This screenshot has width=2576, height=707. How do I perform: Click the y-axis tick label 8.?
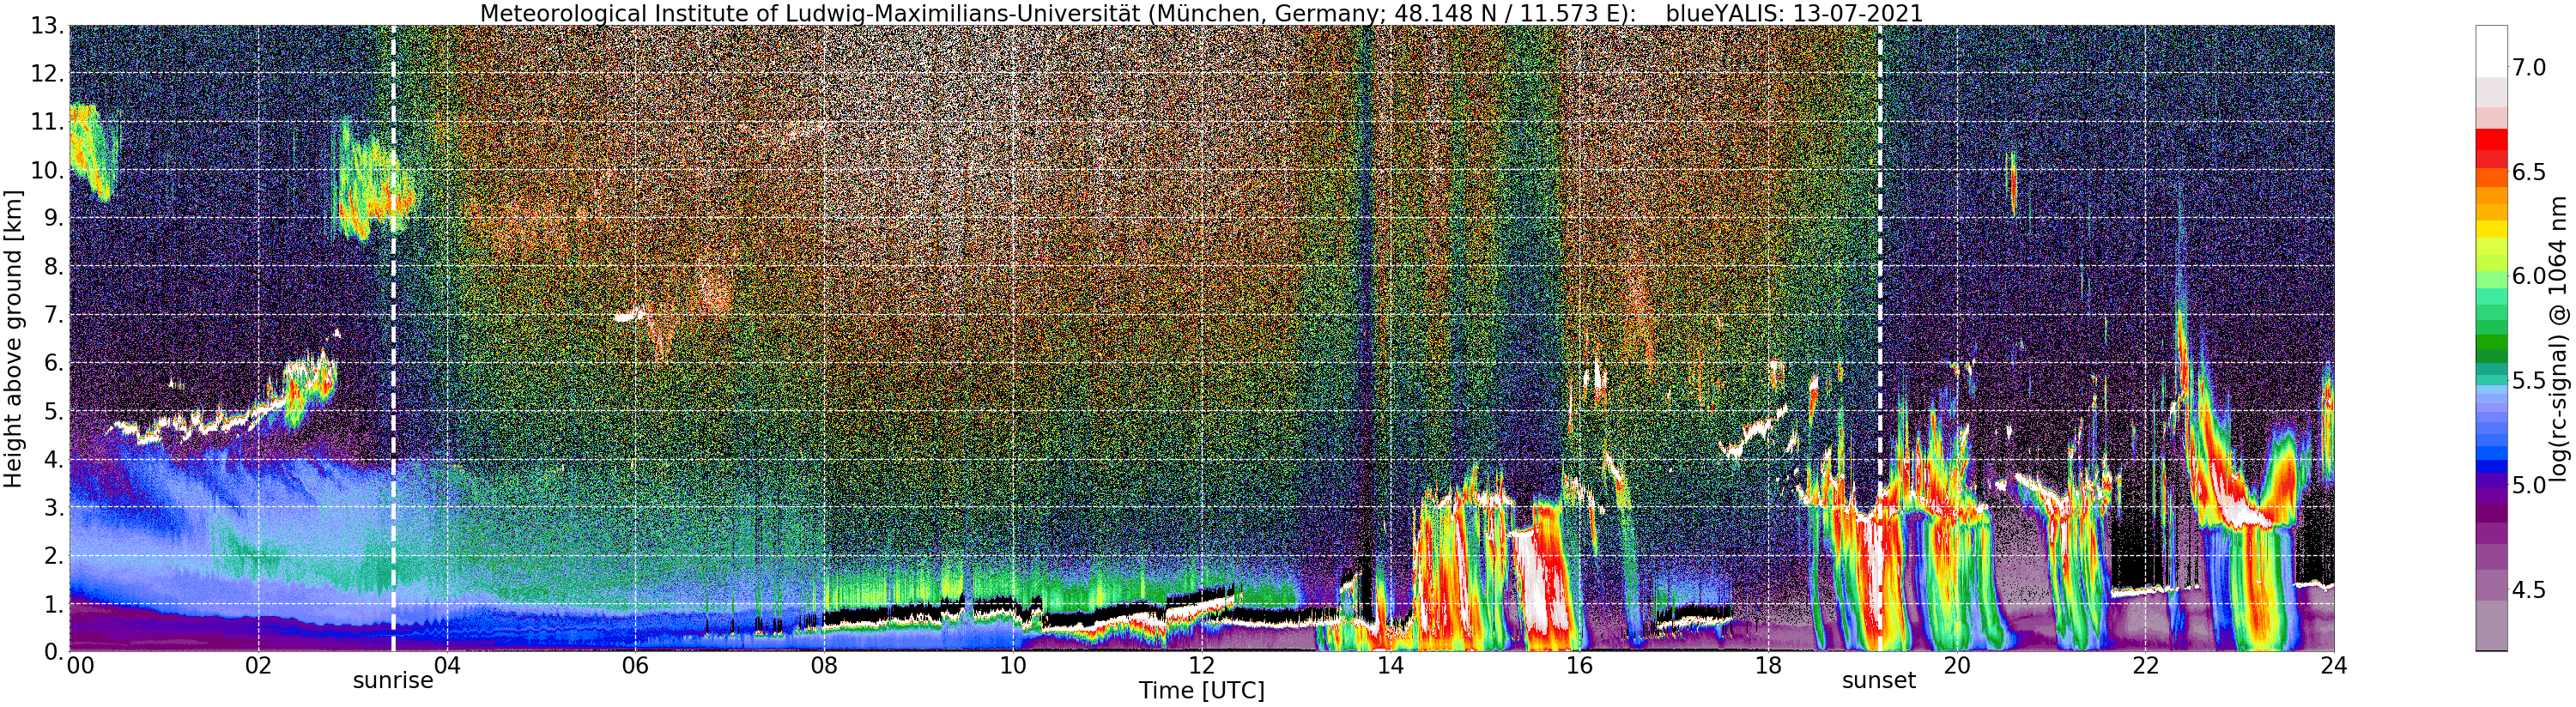(x=54, y=267)
